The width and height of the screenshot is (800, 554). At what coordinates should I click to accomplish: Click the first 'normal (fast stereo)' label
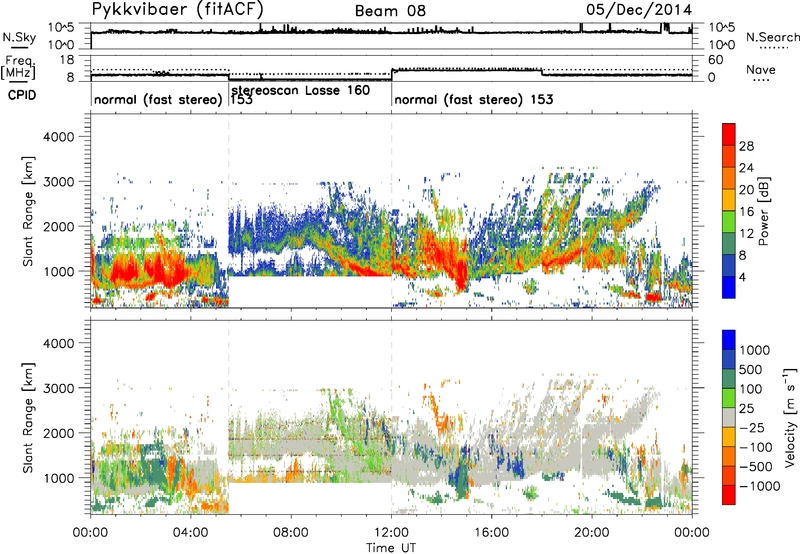tap(159, 99)
